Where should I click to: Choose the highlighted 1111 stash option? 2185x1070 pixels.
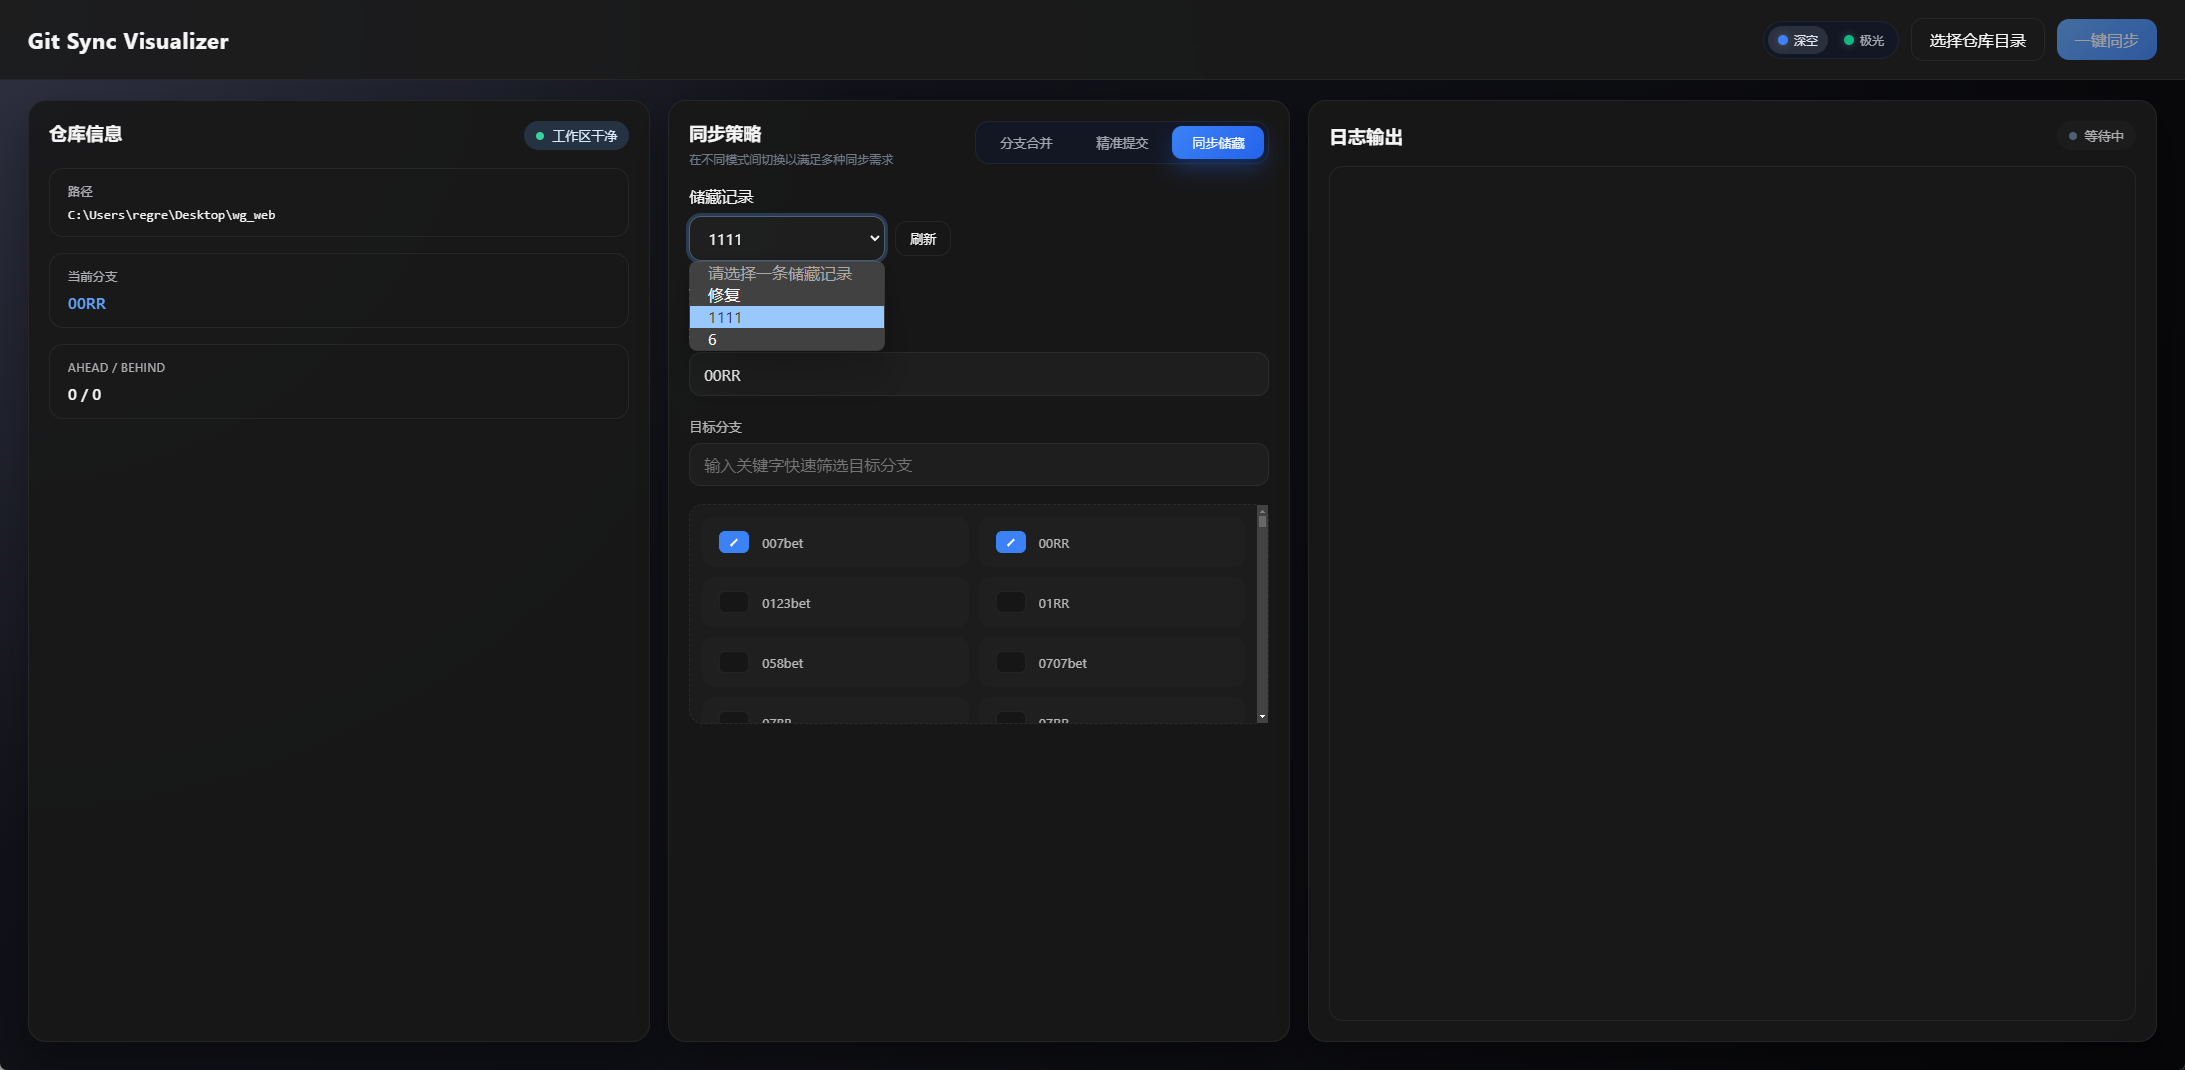click(787, 317)
